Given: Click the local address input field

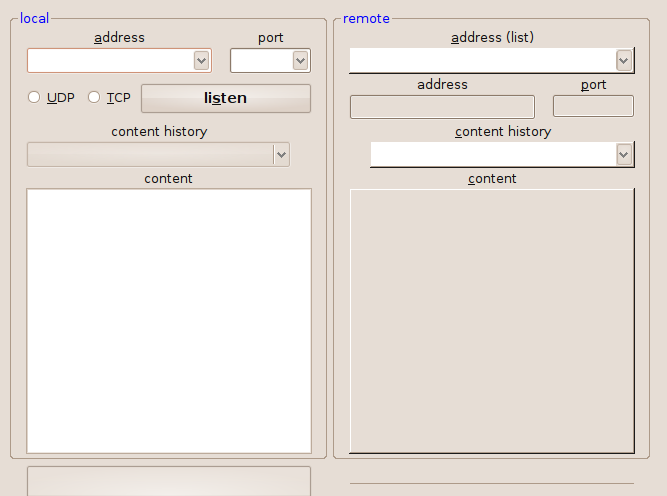Looking at the screenshot, I should [x=110, y=61].
